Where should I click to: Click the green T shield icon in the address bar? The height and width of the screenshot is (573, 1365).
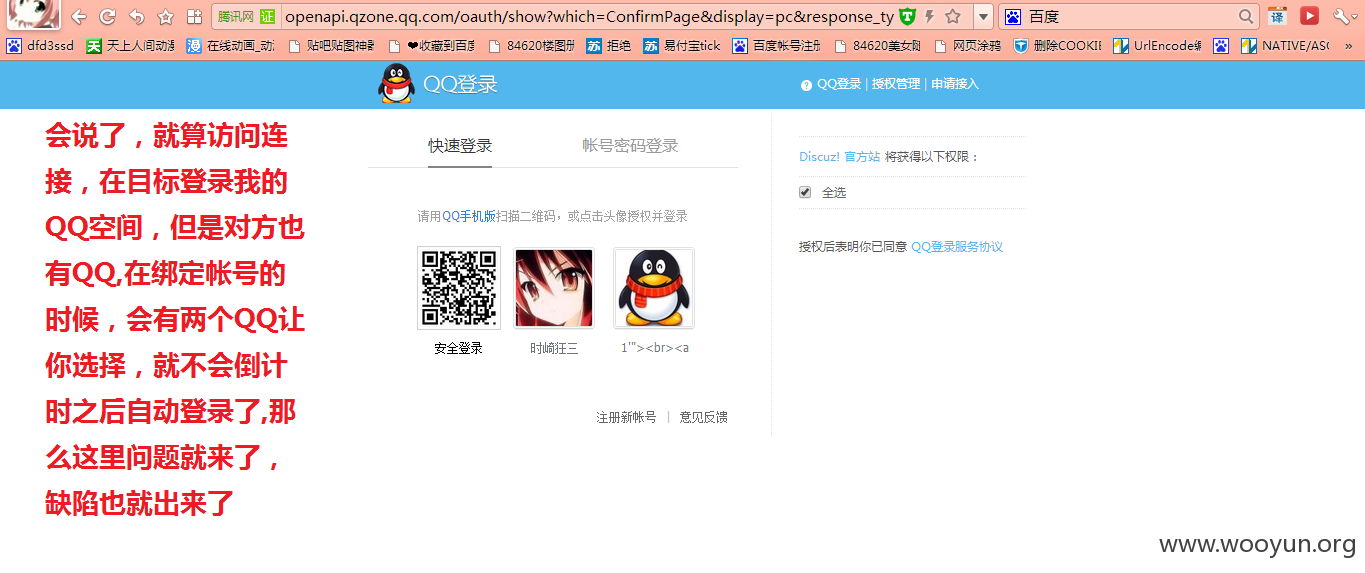pos(907,17)
